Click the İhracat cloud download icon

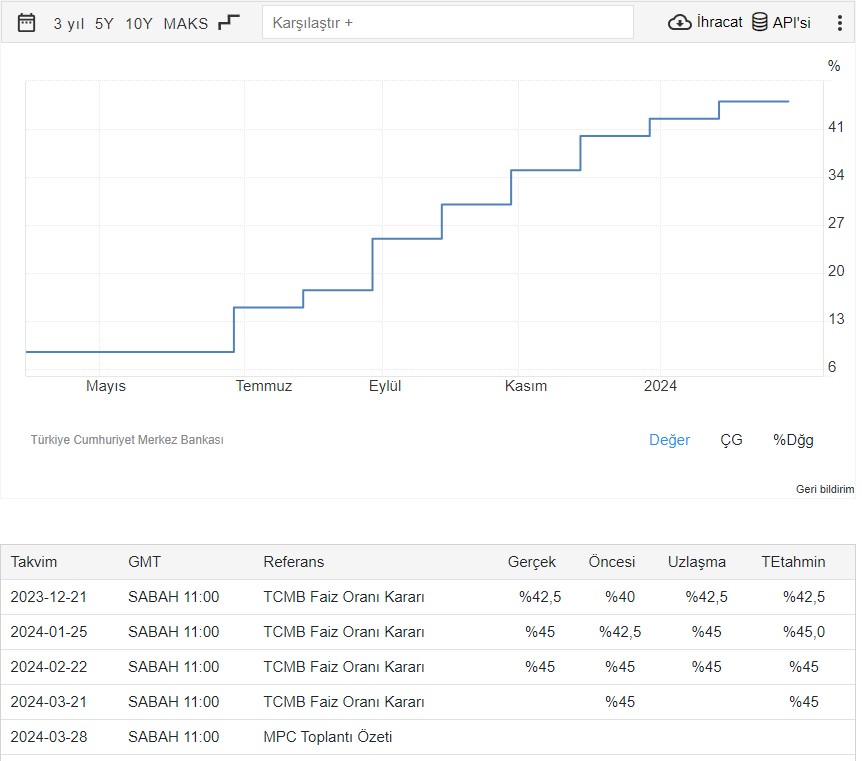[680, 22]
